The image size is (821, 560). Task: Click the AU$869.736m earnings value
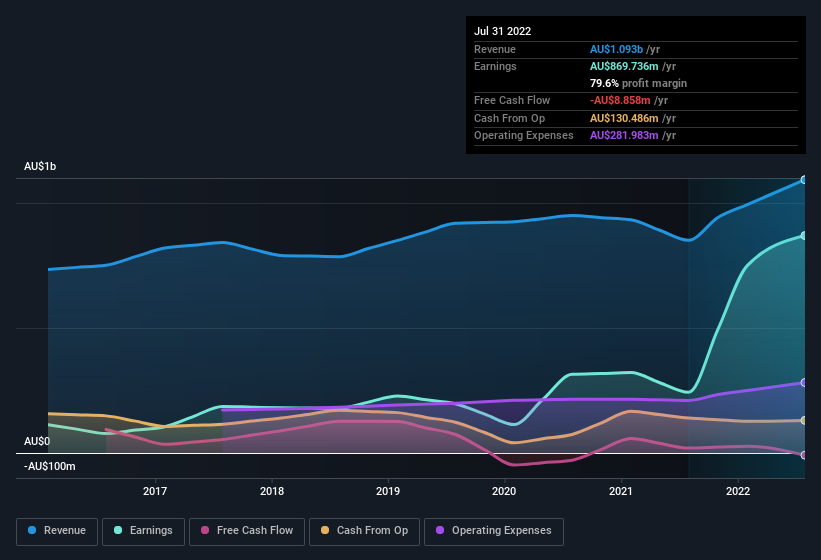(x=624, y=66)
